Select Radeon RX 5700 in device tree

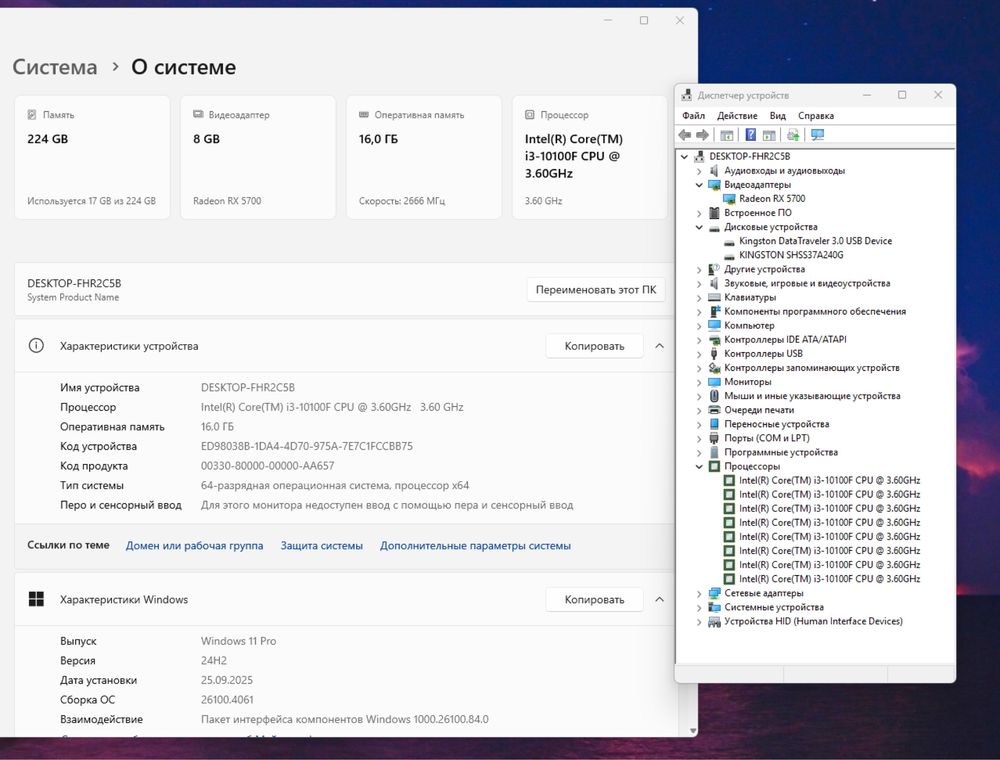click(772, 198)
